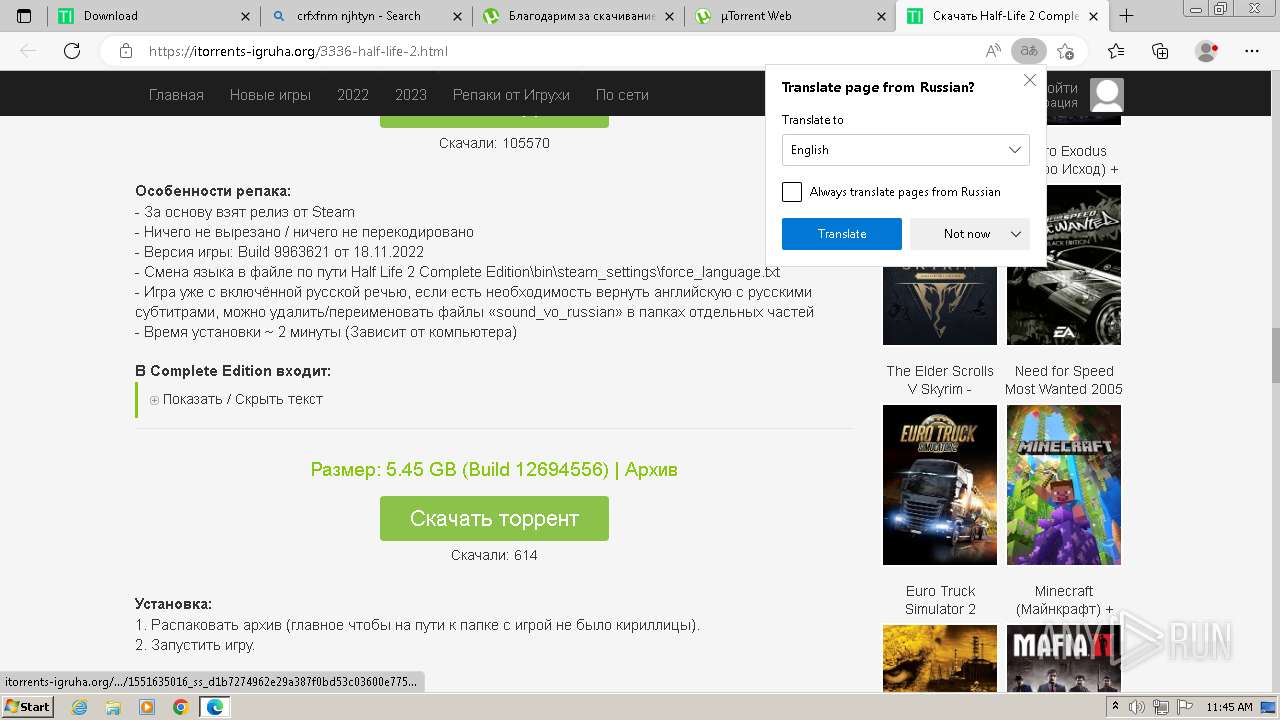Click the page vertical scrollbar thumb
Screen dimensions: 1280x720
[1275, 355]
